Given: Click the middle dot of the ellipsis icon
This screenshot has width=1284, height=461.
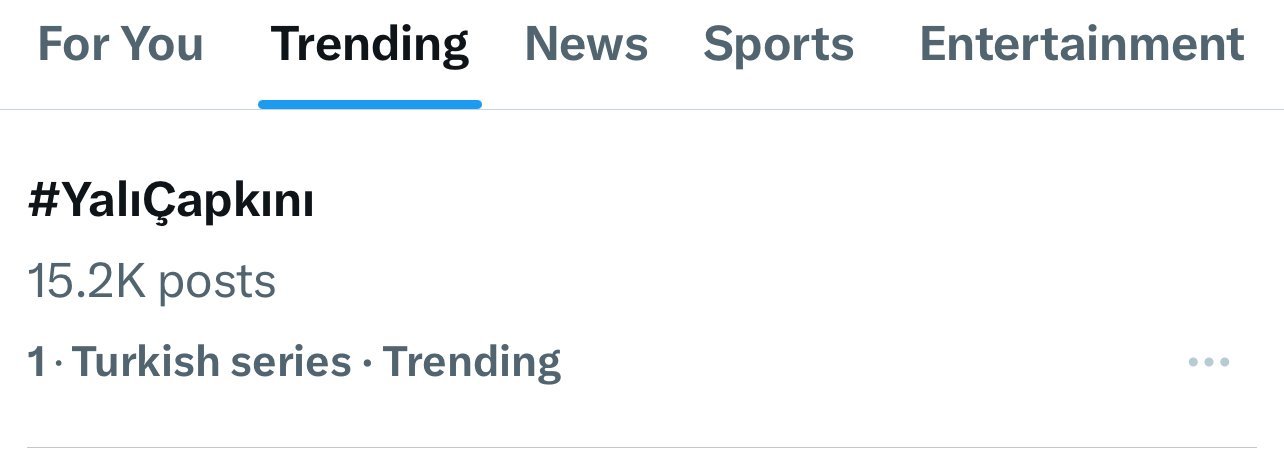Looking at the screenshot, I should pos(1208,362).
